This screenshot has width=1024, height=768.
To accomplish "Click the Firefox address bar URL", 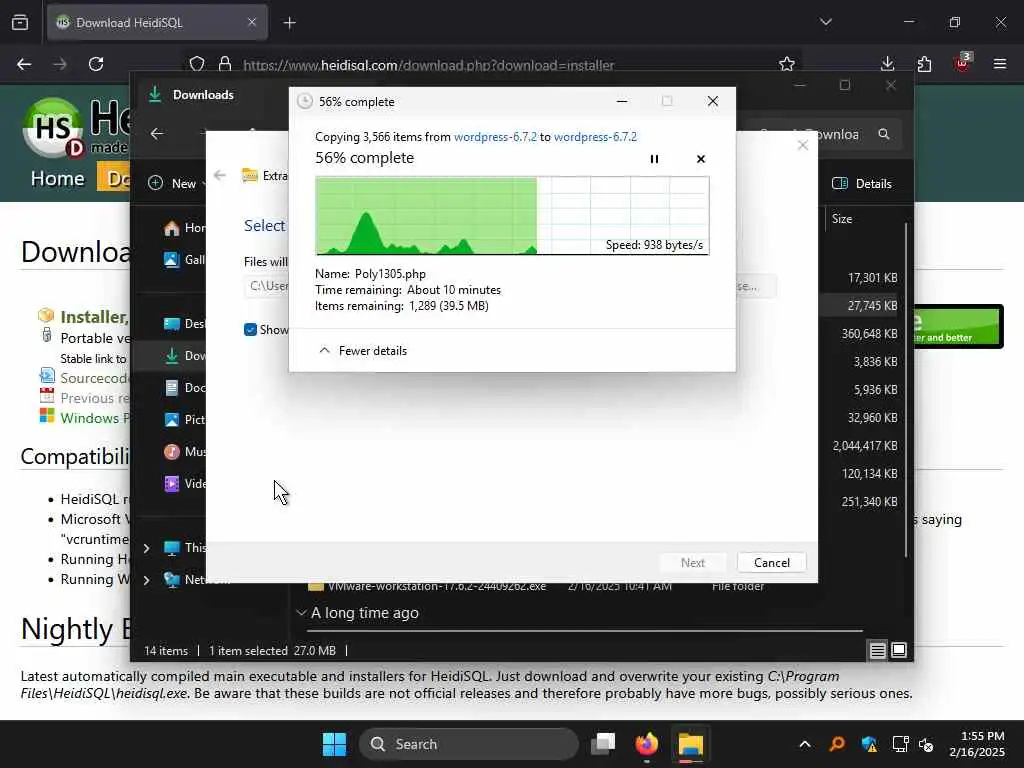I will [428, 65].
